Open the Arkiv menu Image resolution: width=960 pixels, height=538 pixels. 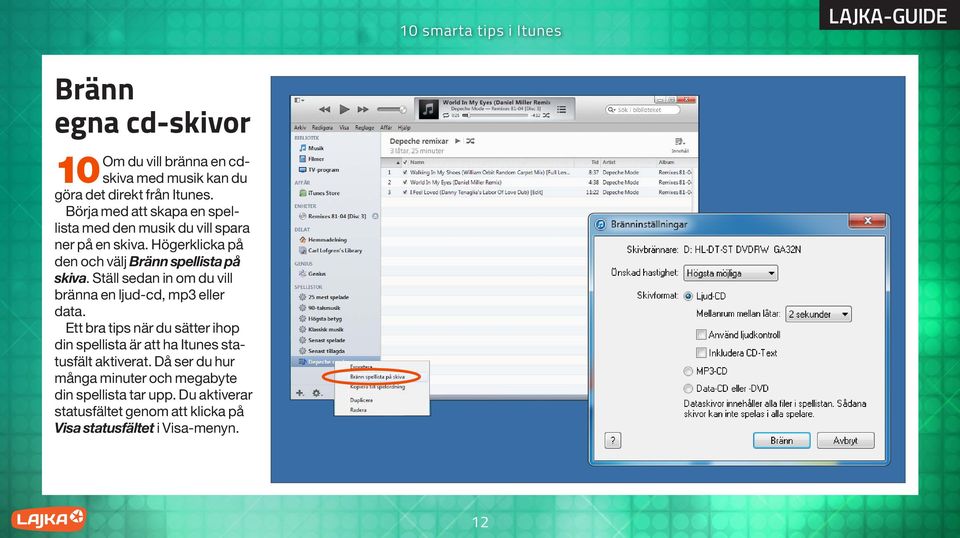point(300,127)
